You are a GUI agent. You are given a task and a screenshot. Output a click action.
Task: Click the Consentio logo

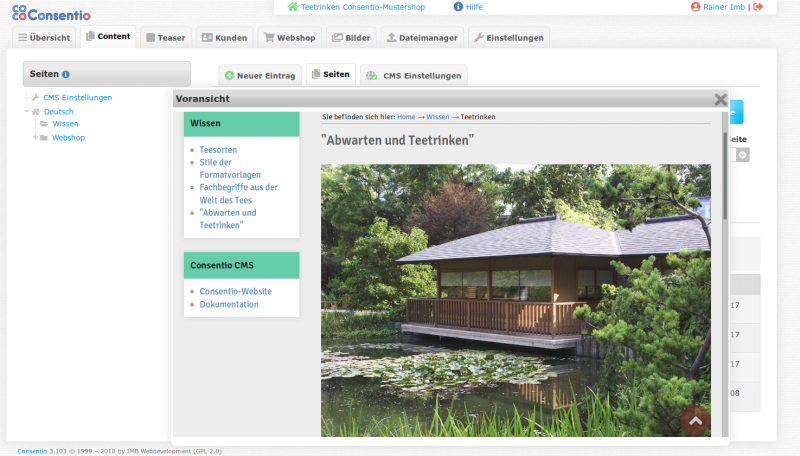pos(51,12)
